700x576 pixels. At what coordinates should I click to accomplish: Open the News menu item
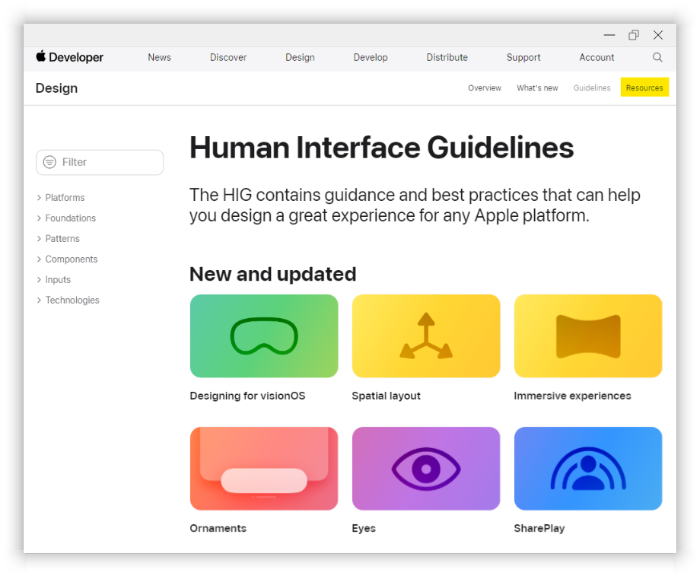[x=159, y=58]
